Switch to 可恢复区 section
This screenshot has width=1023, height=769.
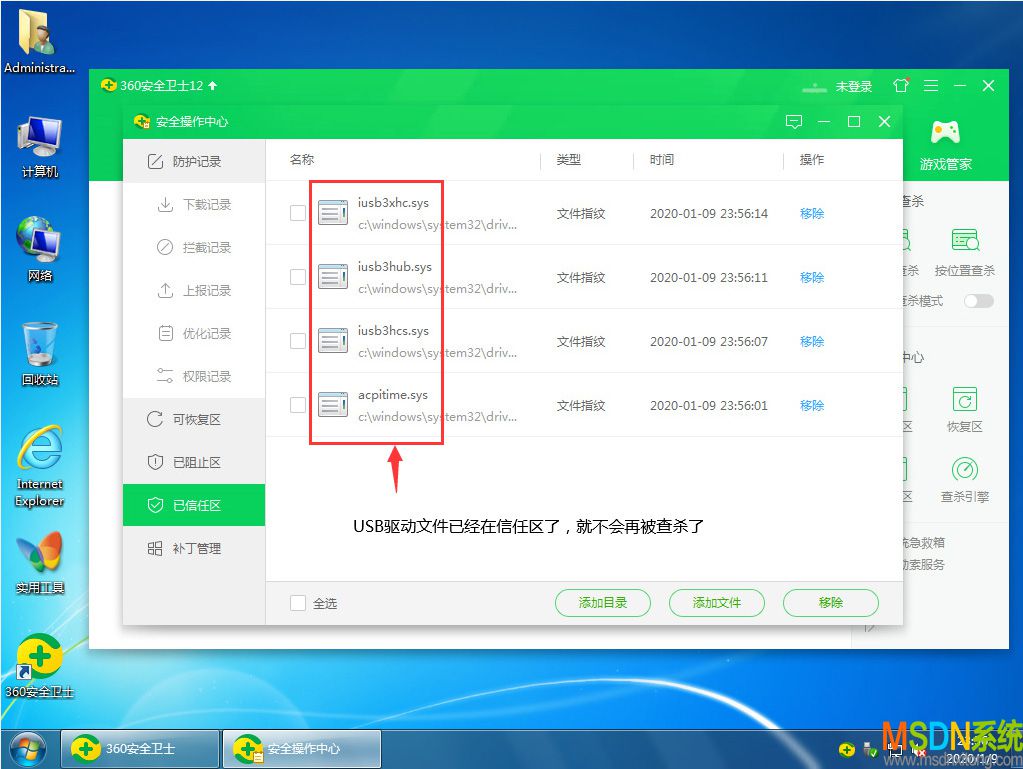pyautogui.click(x=194, y=419)
